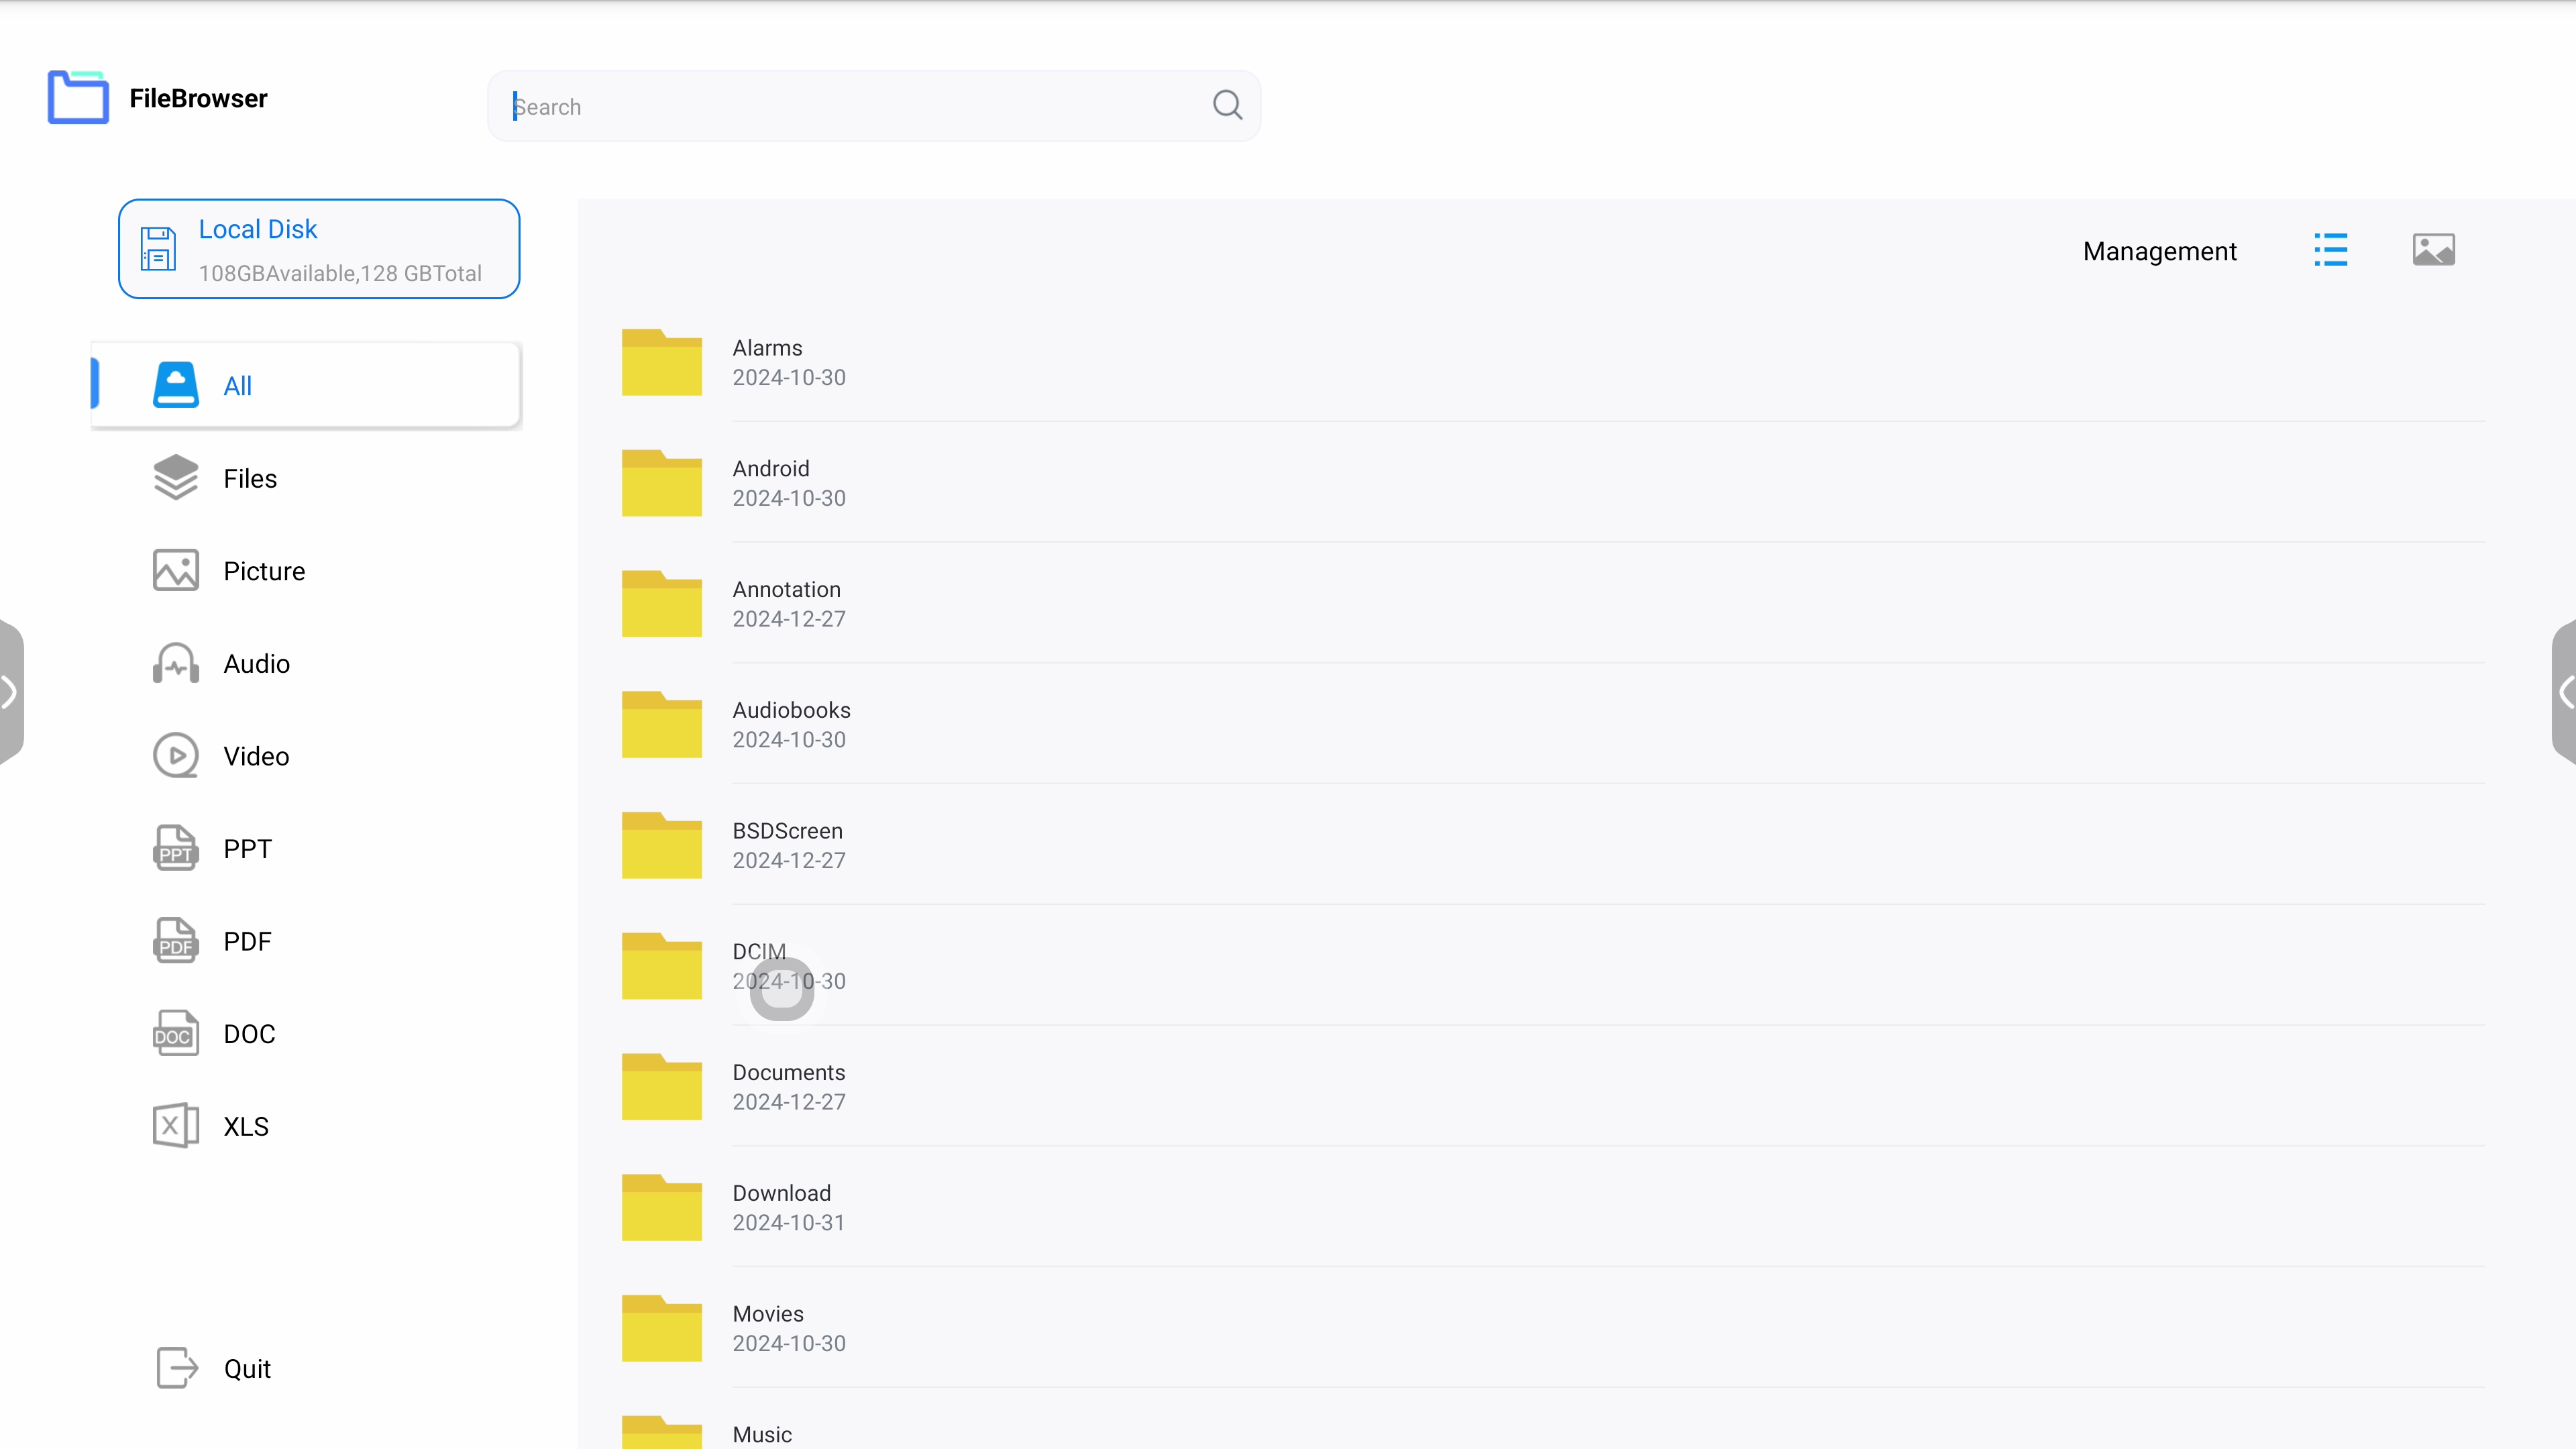This screenshot has width=2576, height=1449.
Task: Filter by DOC files
Action: click(249, 1034)
